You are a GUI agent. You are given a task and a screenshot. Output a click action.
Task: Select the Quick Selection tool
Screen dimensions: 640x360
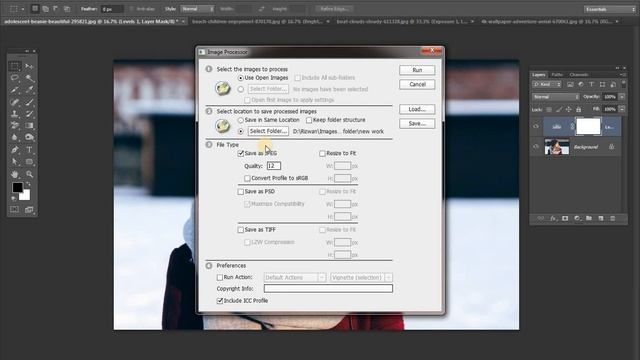(29, 78)
